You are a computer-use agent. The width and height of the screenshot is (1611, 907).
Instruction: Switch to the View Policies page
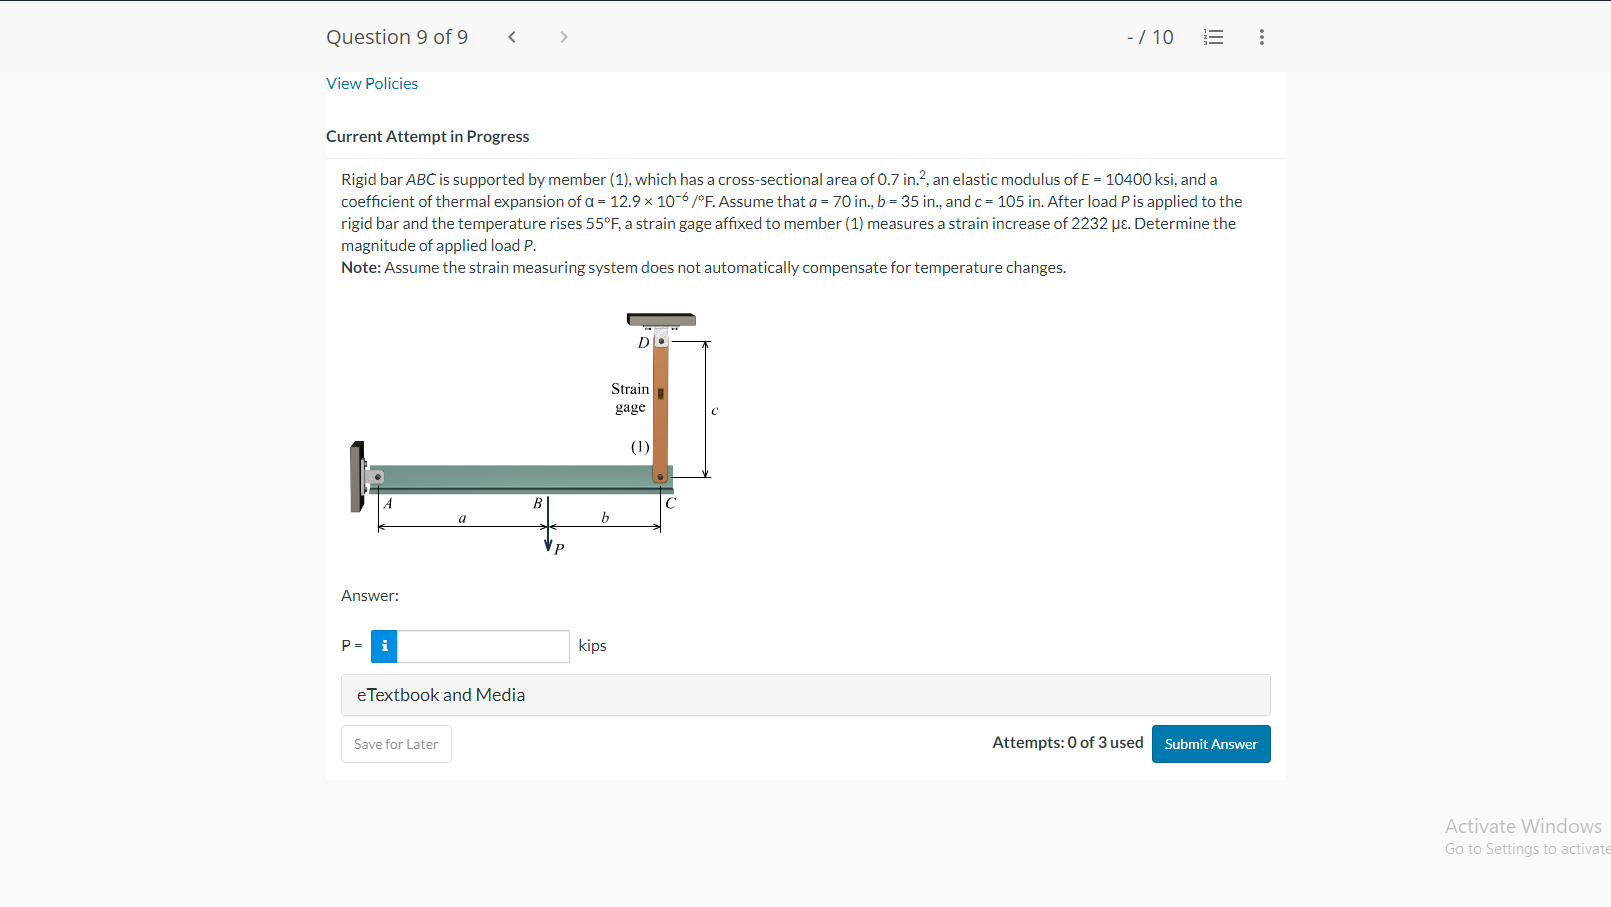[372, 83]
